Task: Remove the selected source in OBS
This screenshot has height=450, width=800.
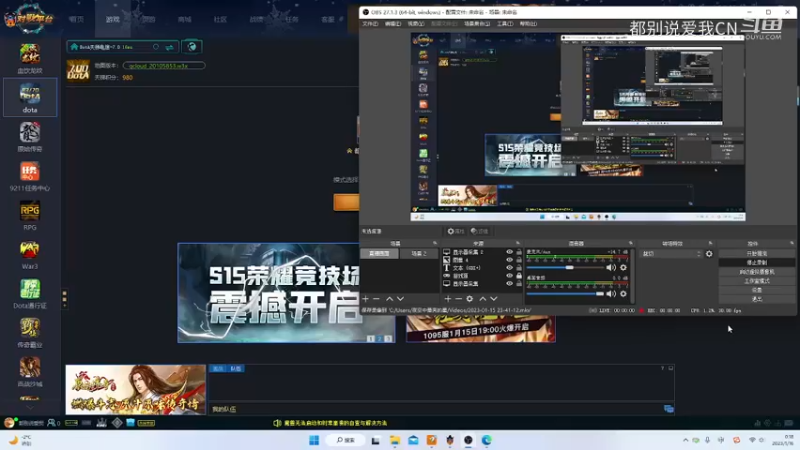Action: tap(458, 298)
